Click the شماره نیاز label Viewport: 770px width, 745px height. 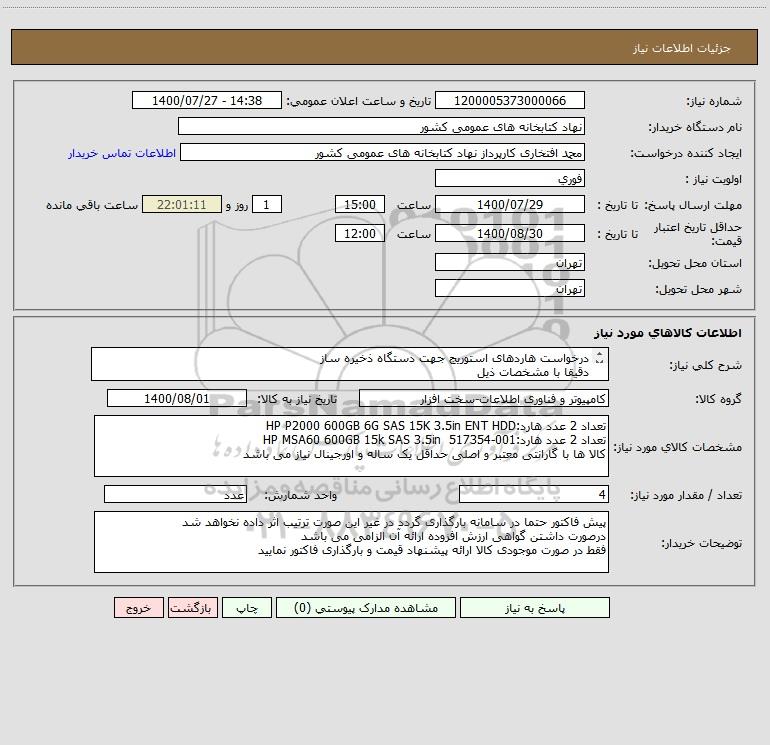pos(714,101)
